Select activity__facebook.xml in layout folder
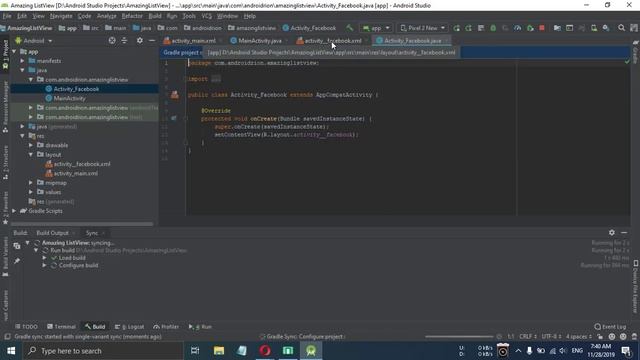 (82, 164)
